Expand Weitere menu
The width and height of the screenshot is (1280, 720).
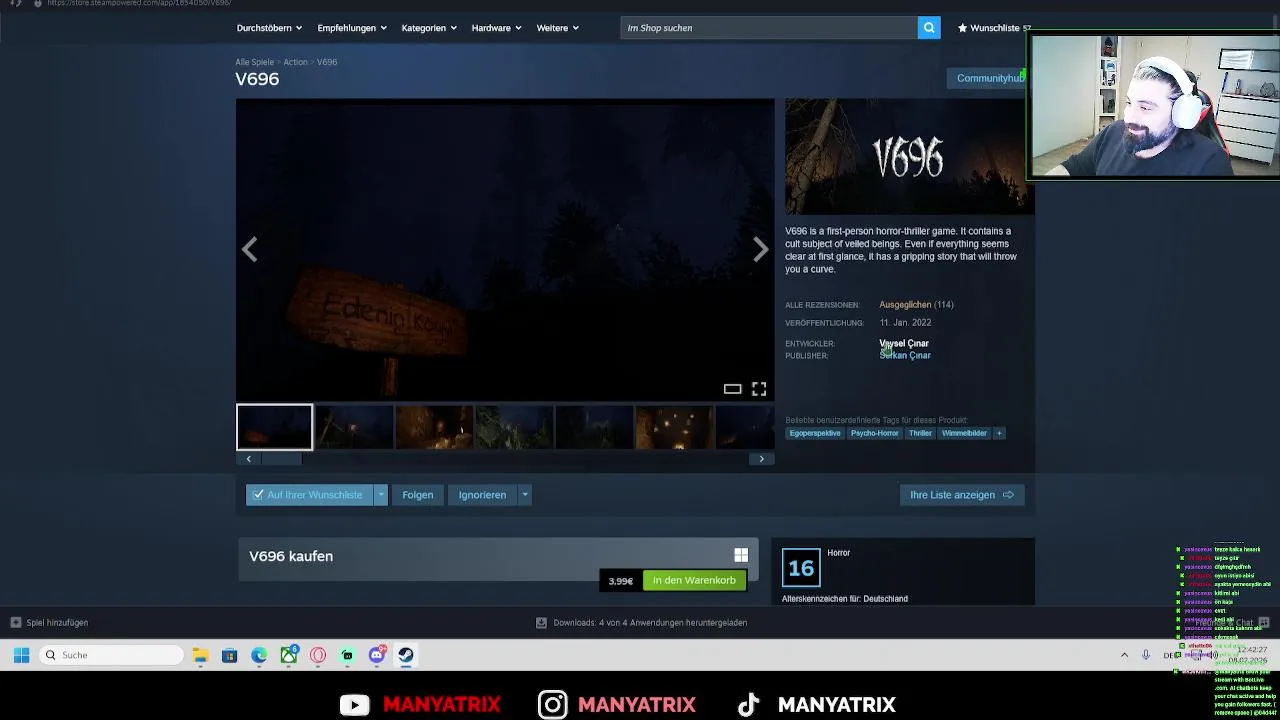click(557, 28)
